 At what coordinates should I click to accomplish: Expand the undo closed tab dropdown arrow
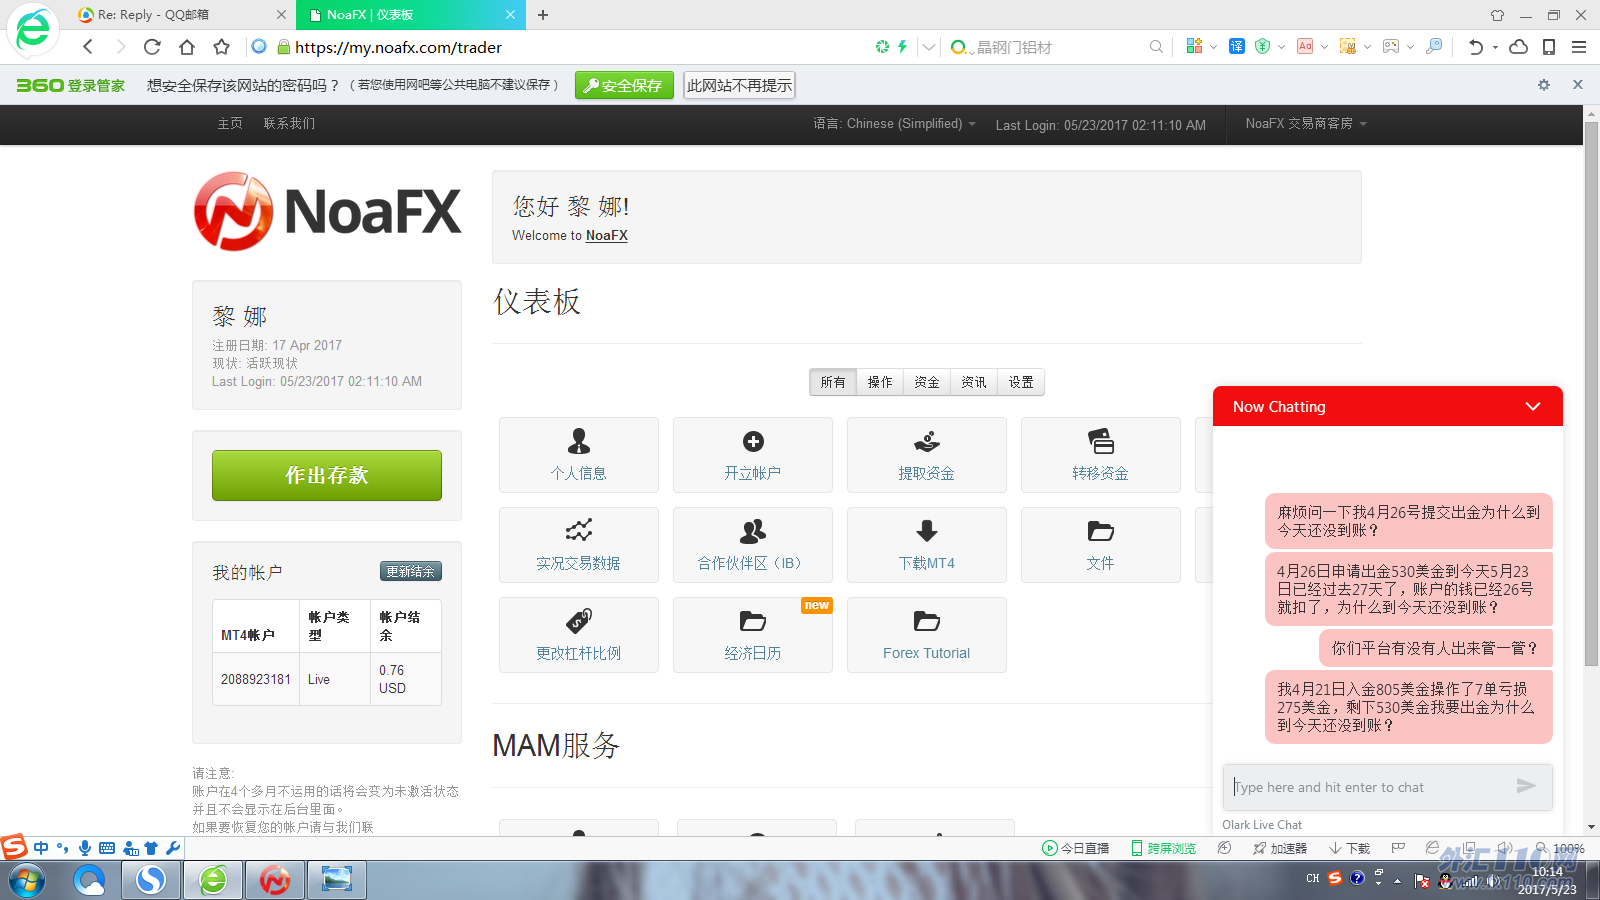pyautogui.click(x=1496, y=47)
